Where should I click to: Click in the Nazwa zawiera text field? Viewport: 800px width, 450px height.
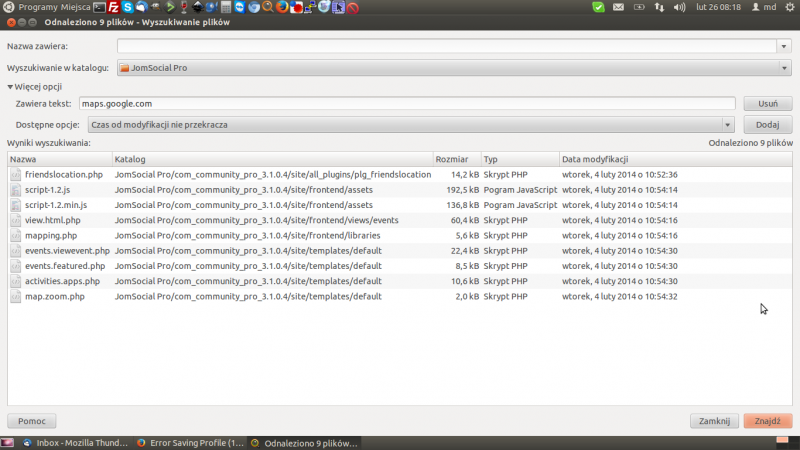[x=447, y=46]
